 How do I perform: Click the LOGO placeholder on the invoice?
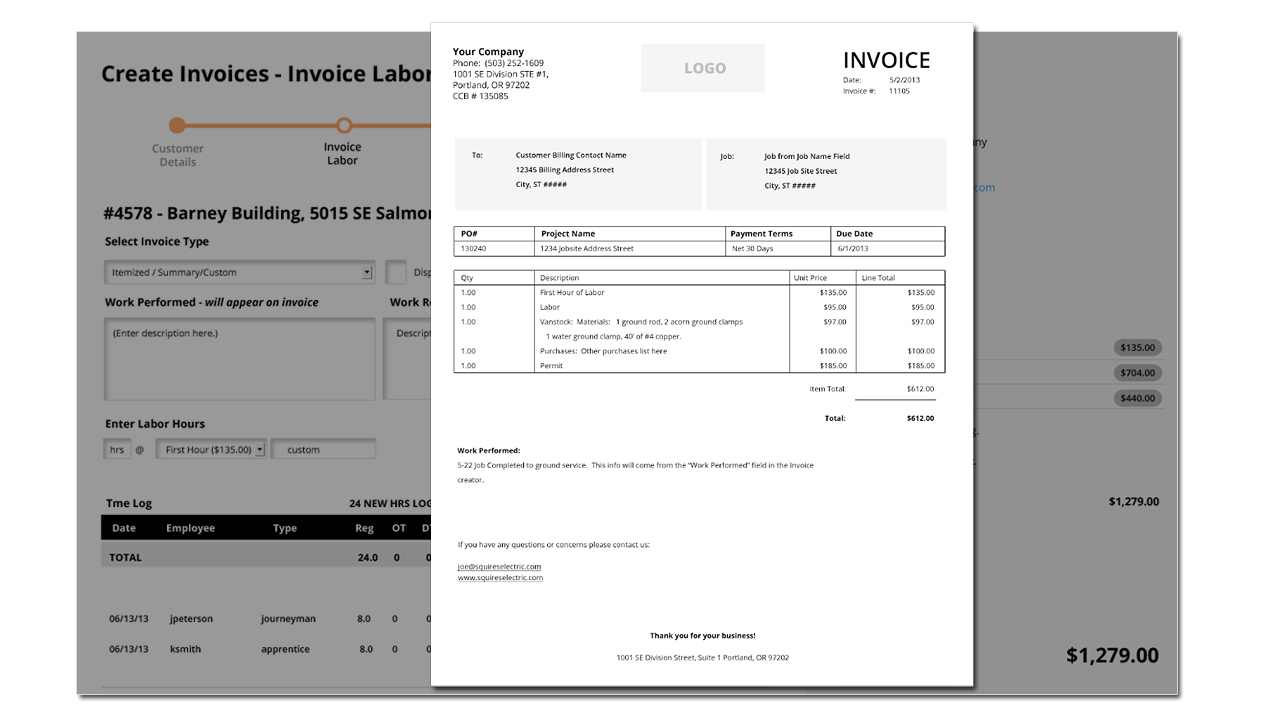[x=703, y=68]
